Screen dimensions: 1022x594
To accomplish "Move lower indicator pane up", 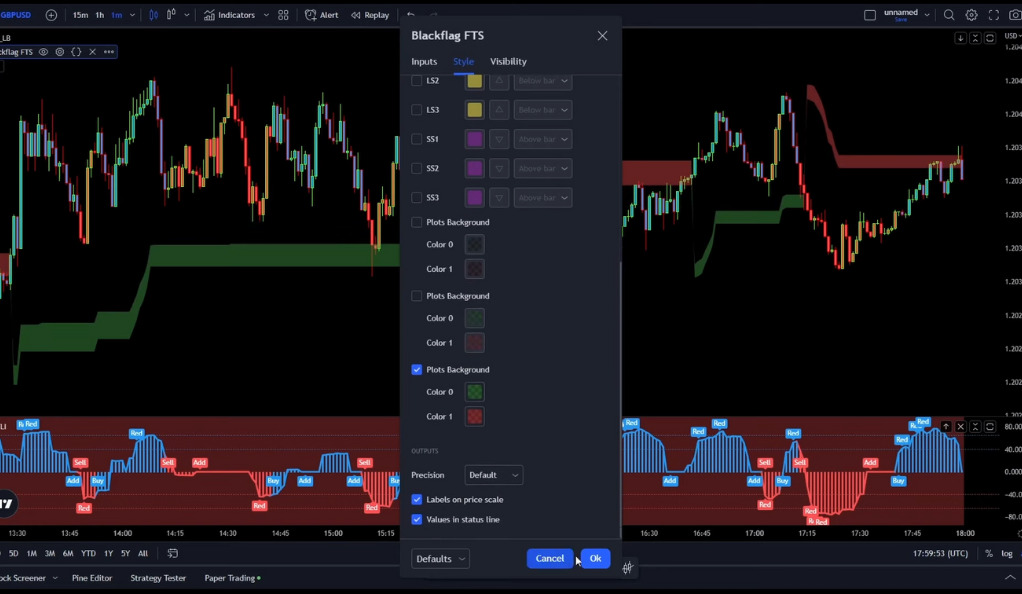I will [x=946, y=426].
